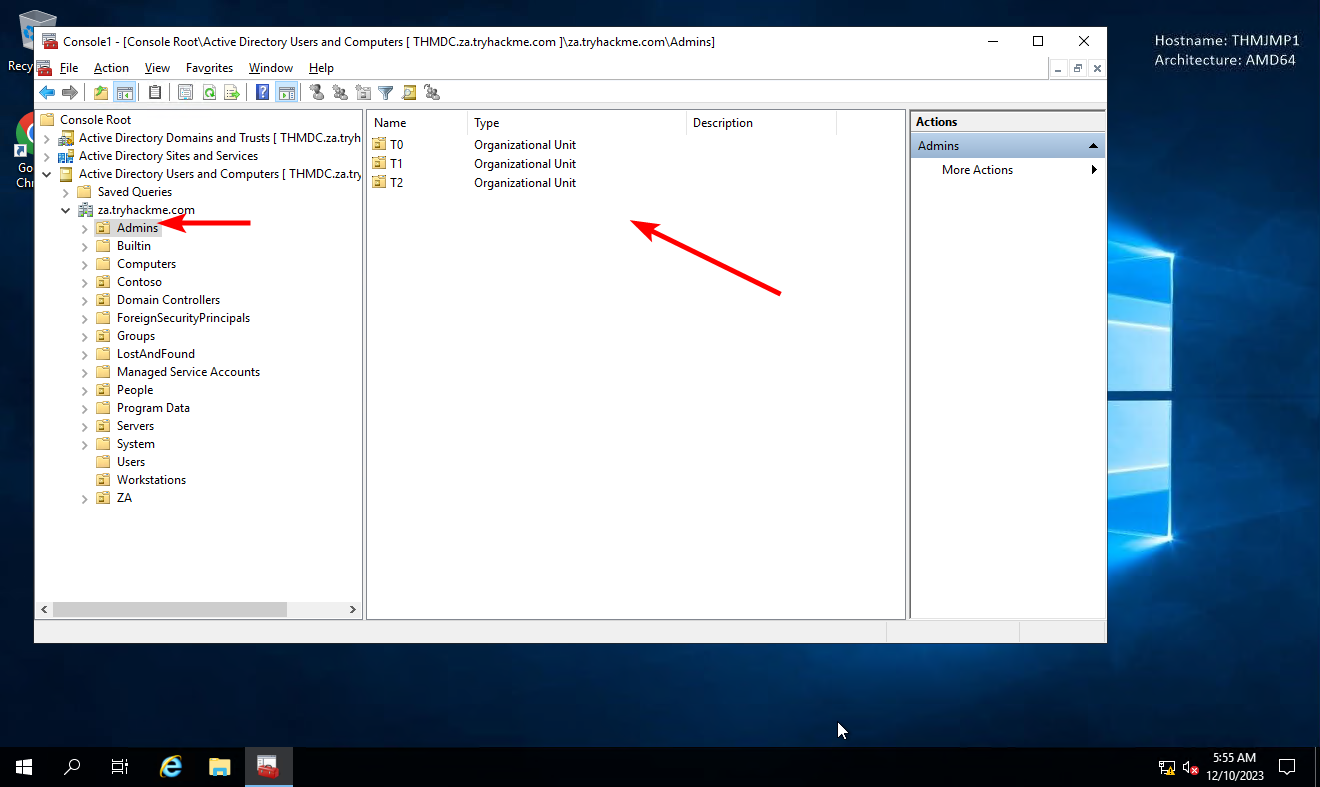Collapse the Admins section in Actions pane
1320x787 pixels.
click(1094, 146)
